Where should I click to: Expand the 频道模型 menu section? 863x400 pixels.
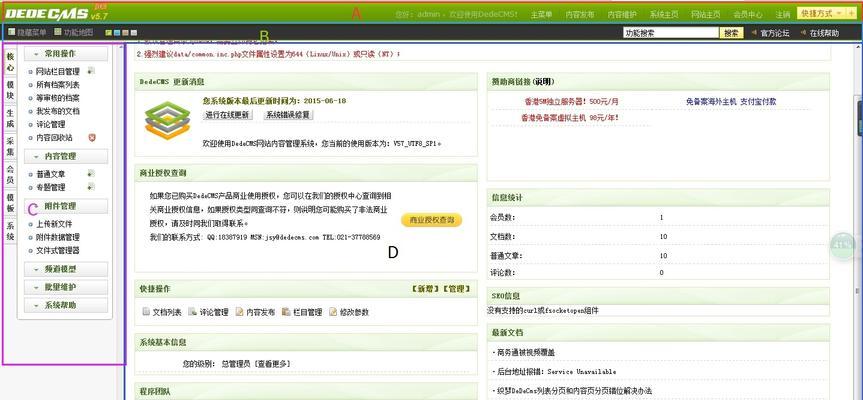(66, 270)
